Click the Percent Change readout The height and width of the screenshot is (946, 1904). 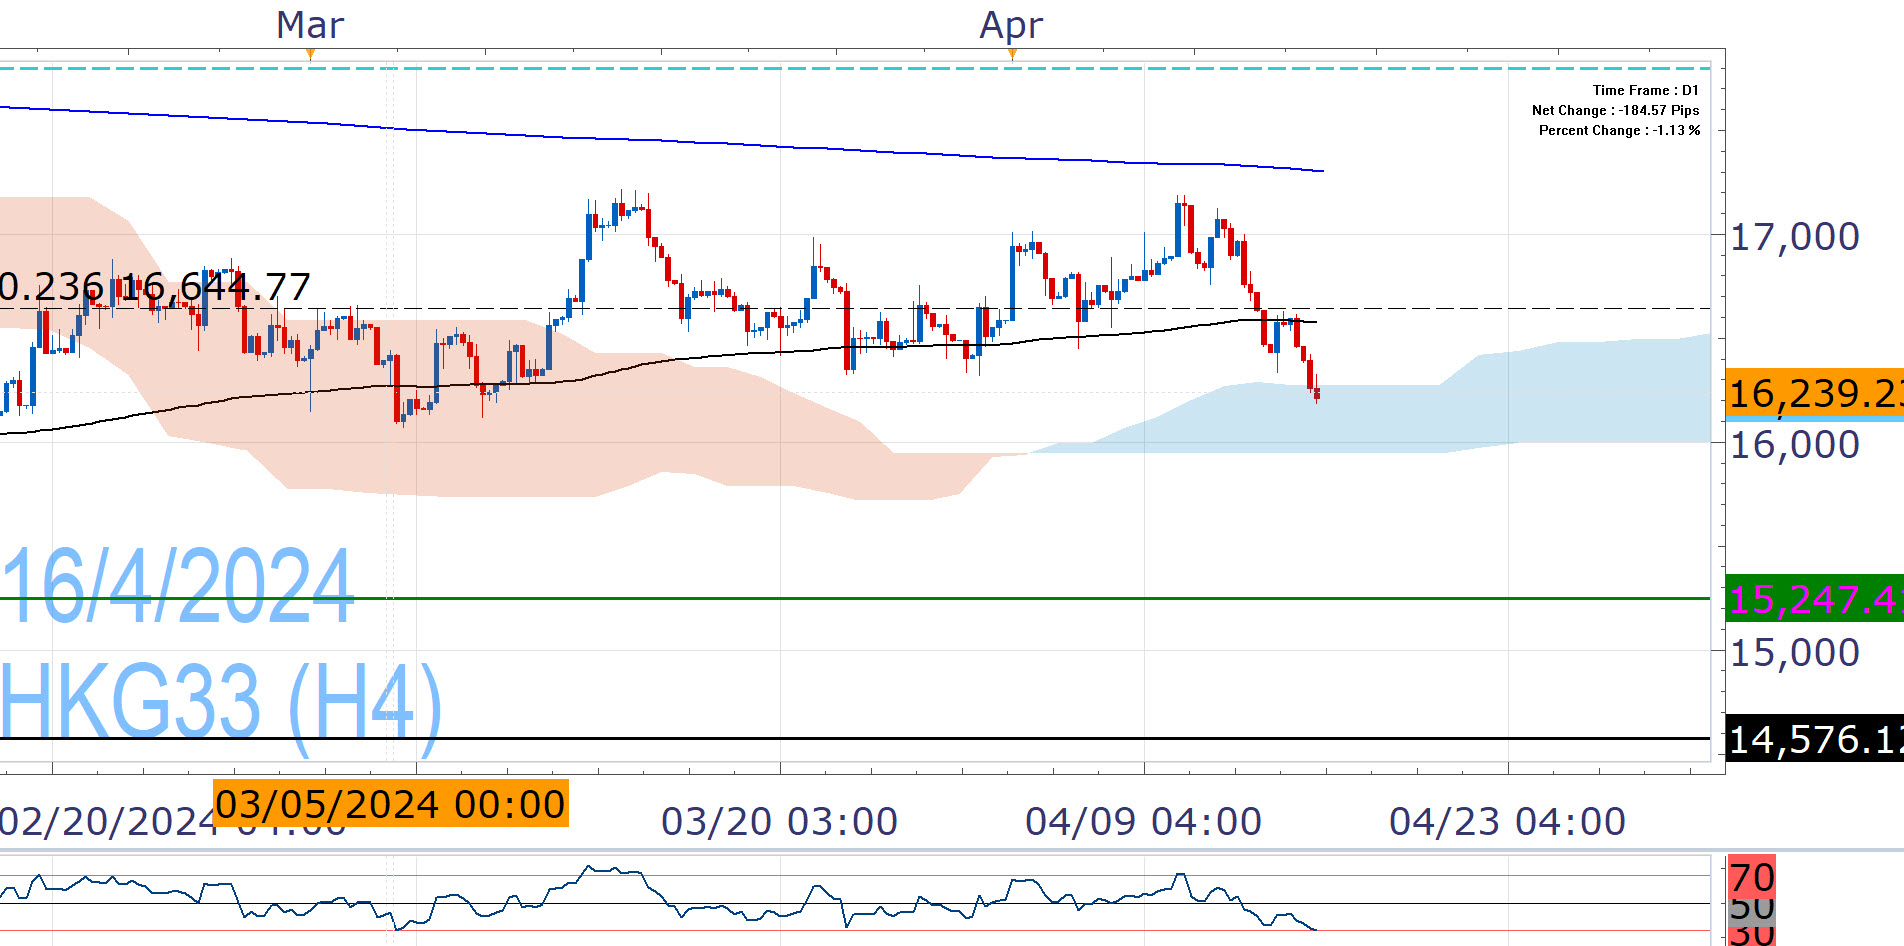[1619, 130]
